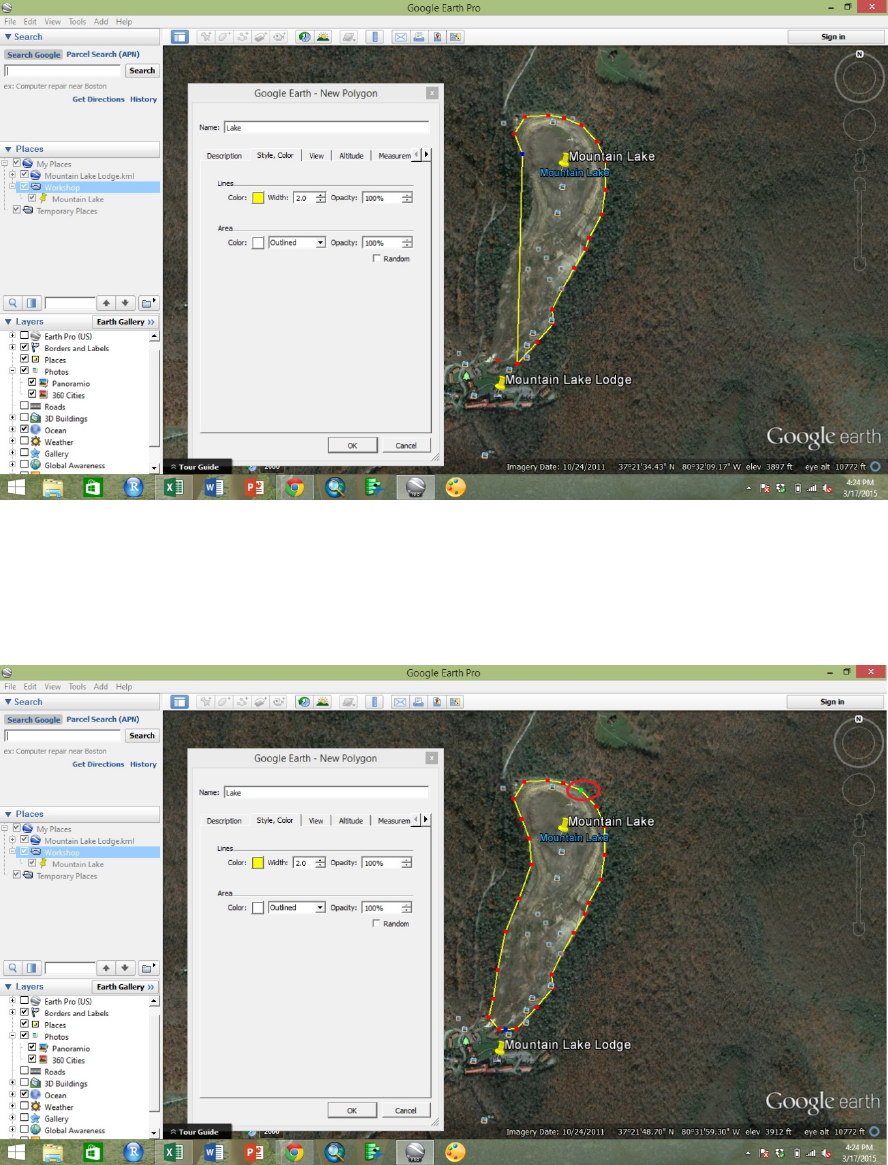
Task: Click yellow Lines color swatch in top screenshot
Action: click(258, 198)
